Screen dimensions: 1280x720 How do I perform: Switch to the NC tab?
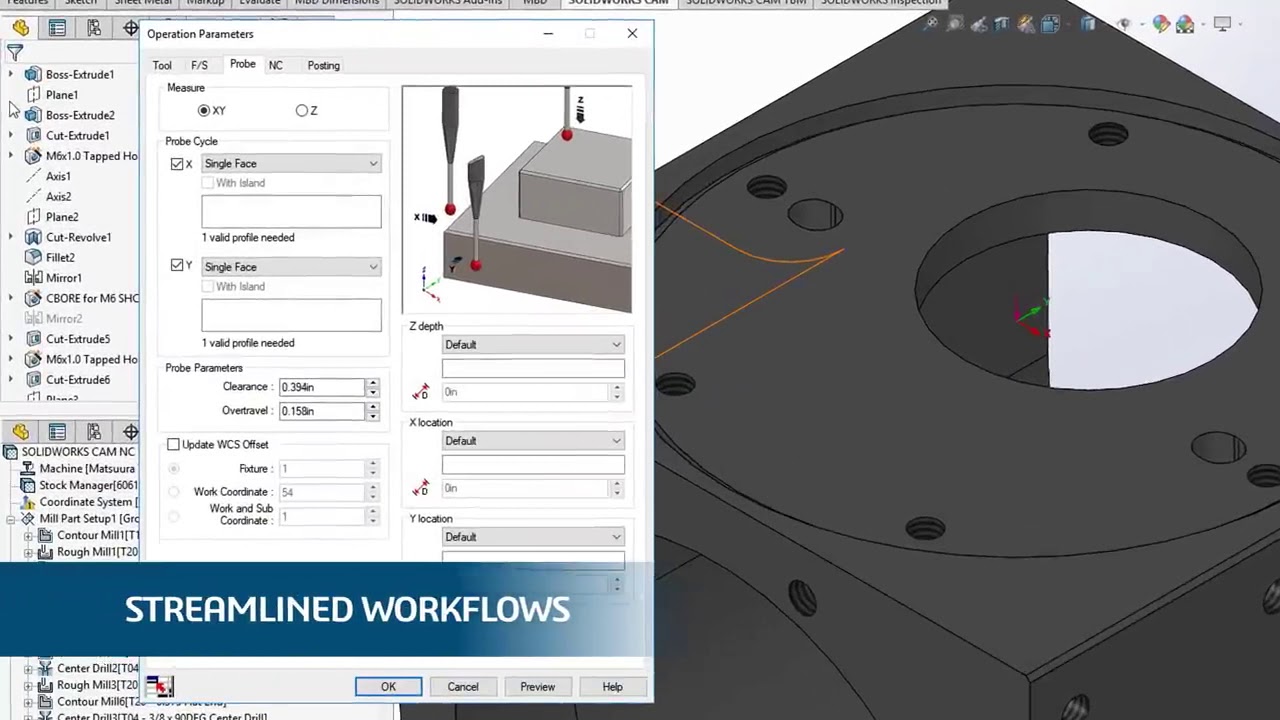point(275,66)
